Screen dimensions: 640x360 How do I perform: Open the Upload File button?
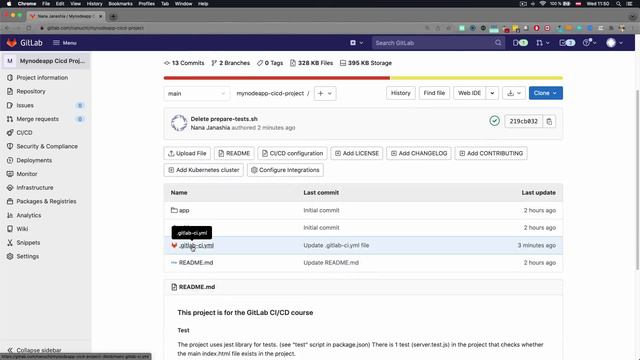[x=187, y=153]
